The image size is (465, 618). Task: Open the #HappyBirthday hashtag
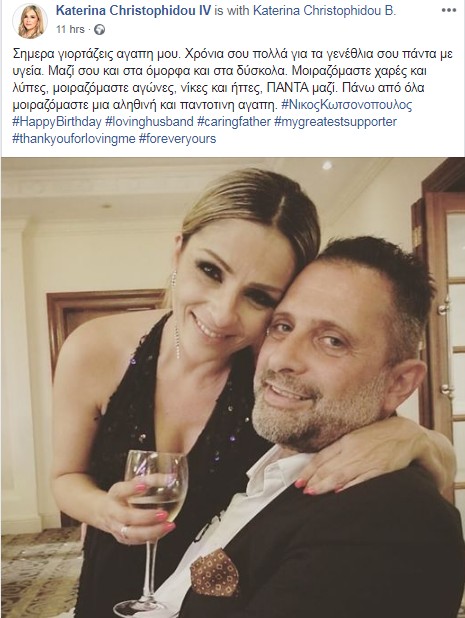coord(57,121)
